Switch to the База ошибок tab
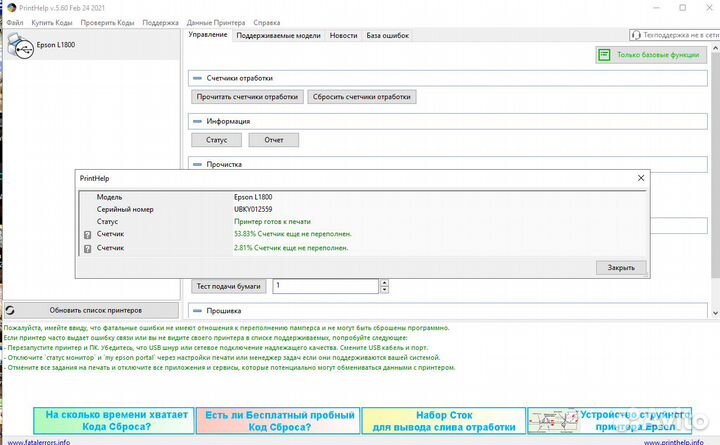This screenshot has width=720, height=445. coord(387,35)
